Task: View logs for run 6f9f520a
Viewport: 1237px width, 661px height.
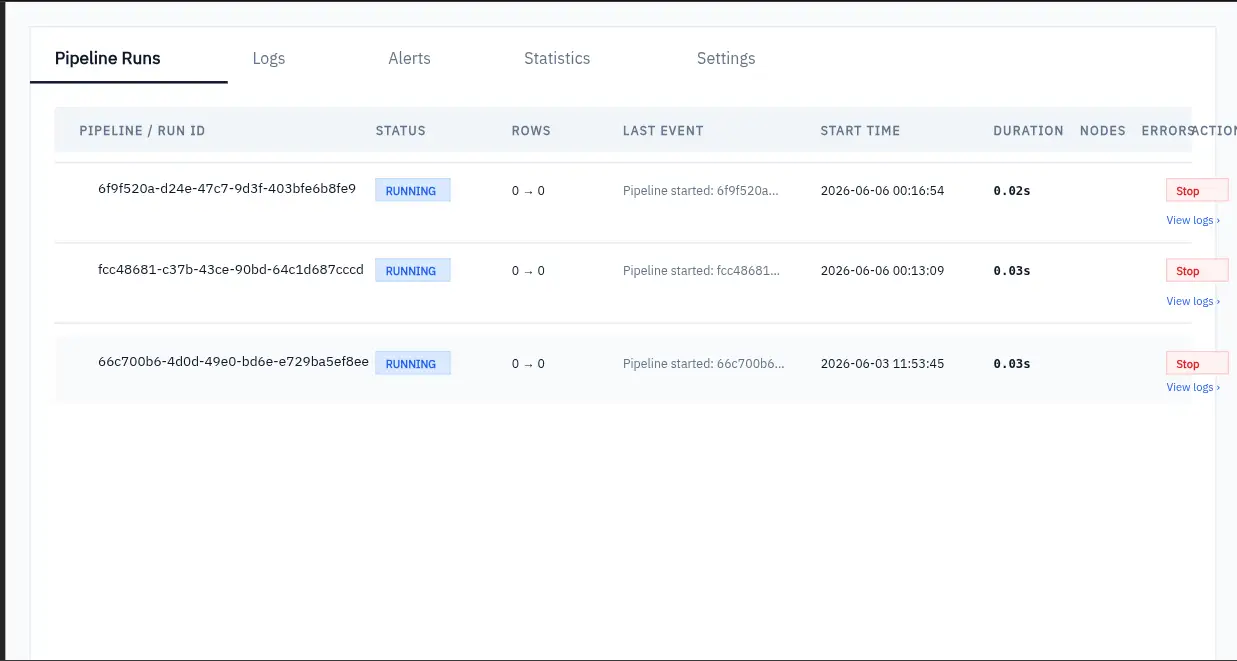Action: (1193, 220)
